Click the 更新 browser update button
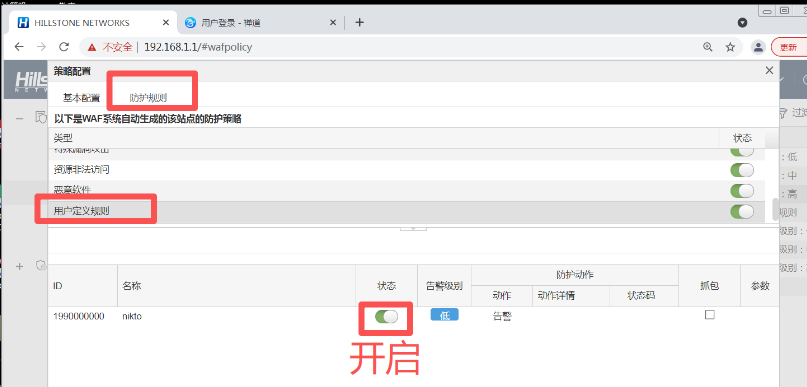Image resolution: width=807 pixels, height=387 pixels. [x=788, y=47]
